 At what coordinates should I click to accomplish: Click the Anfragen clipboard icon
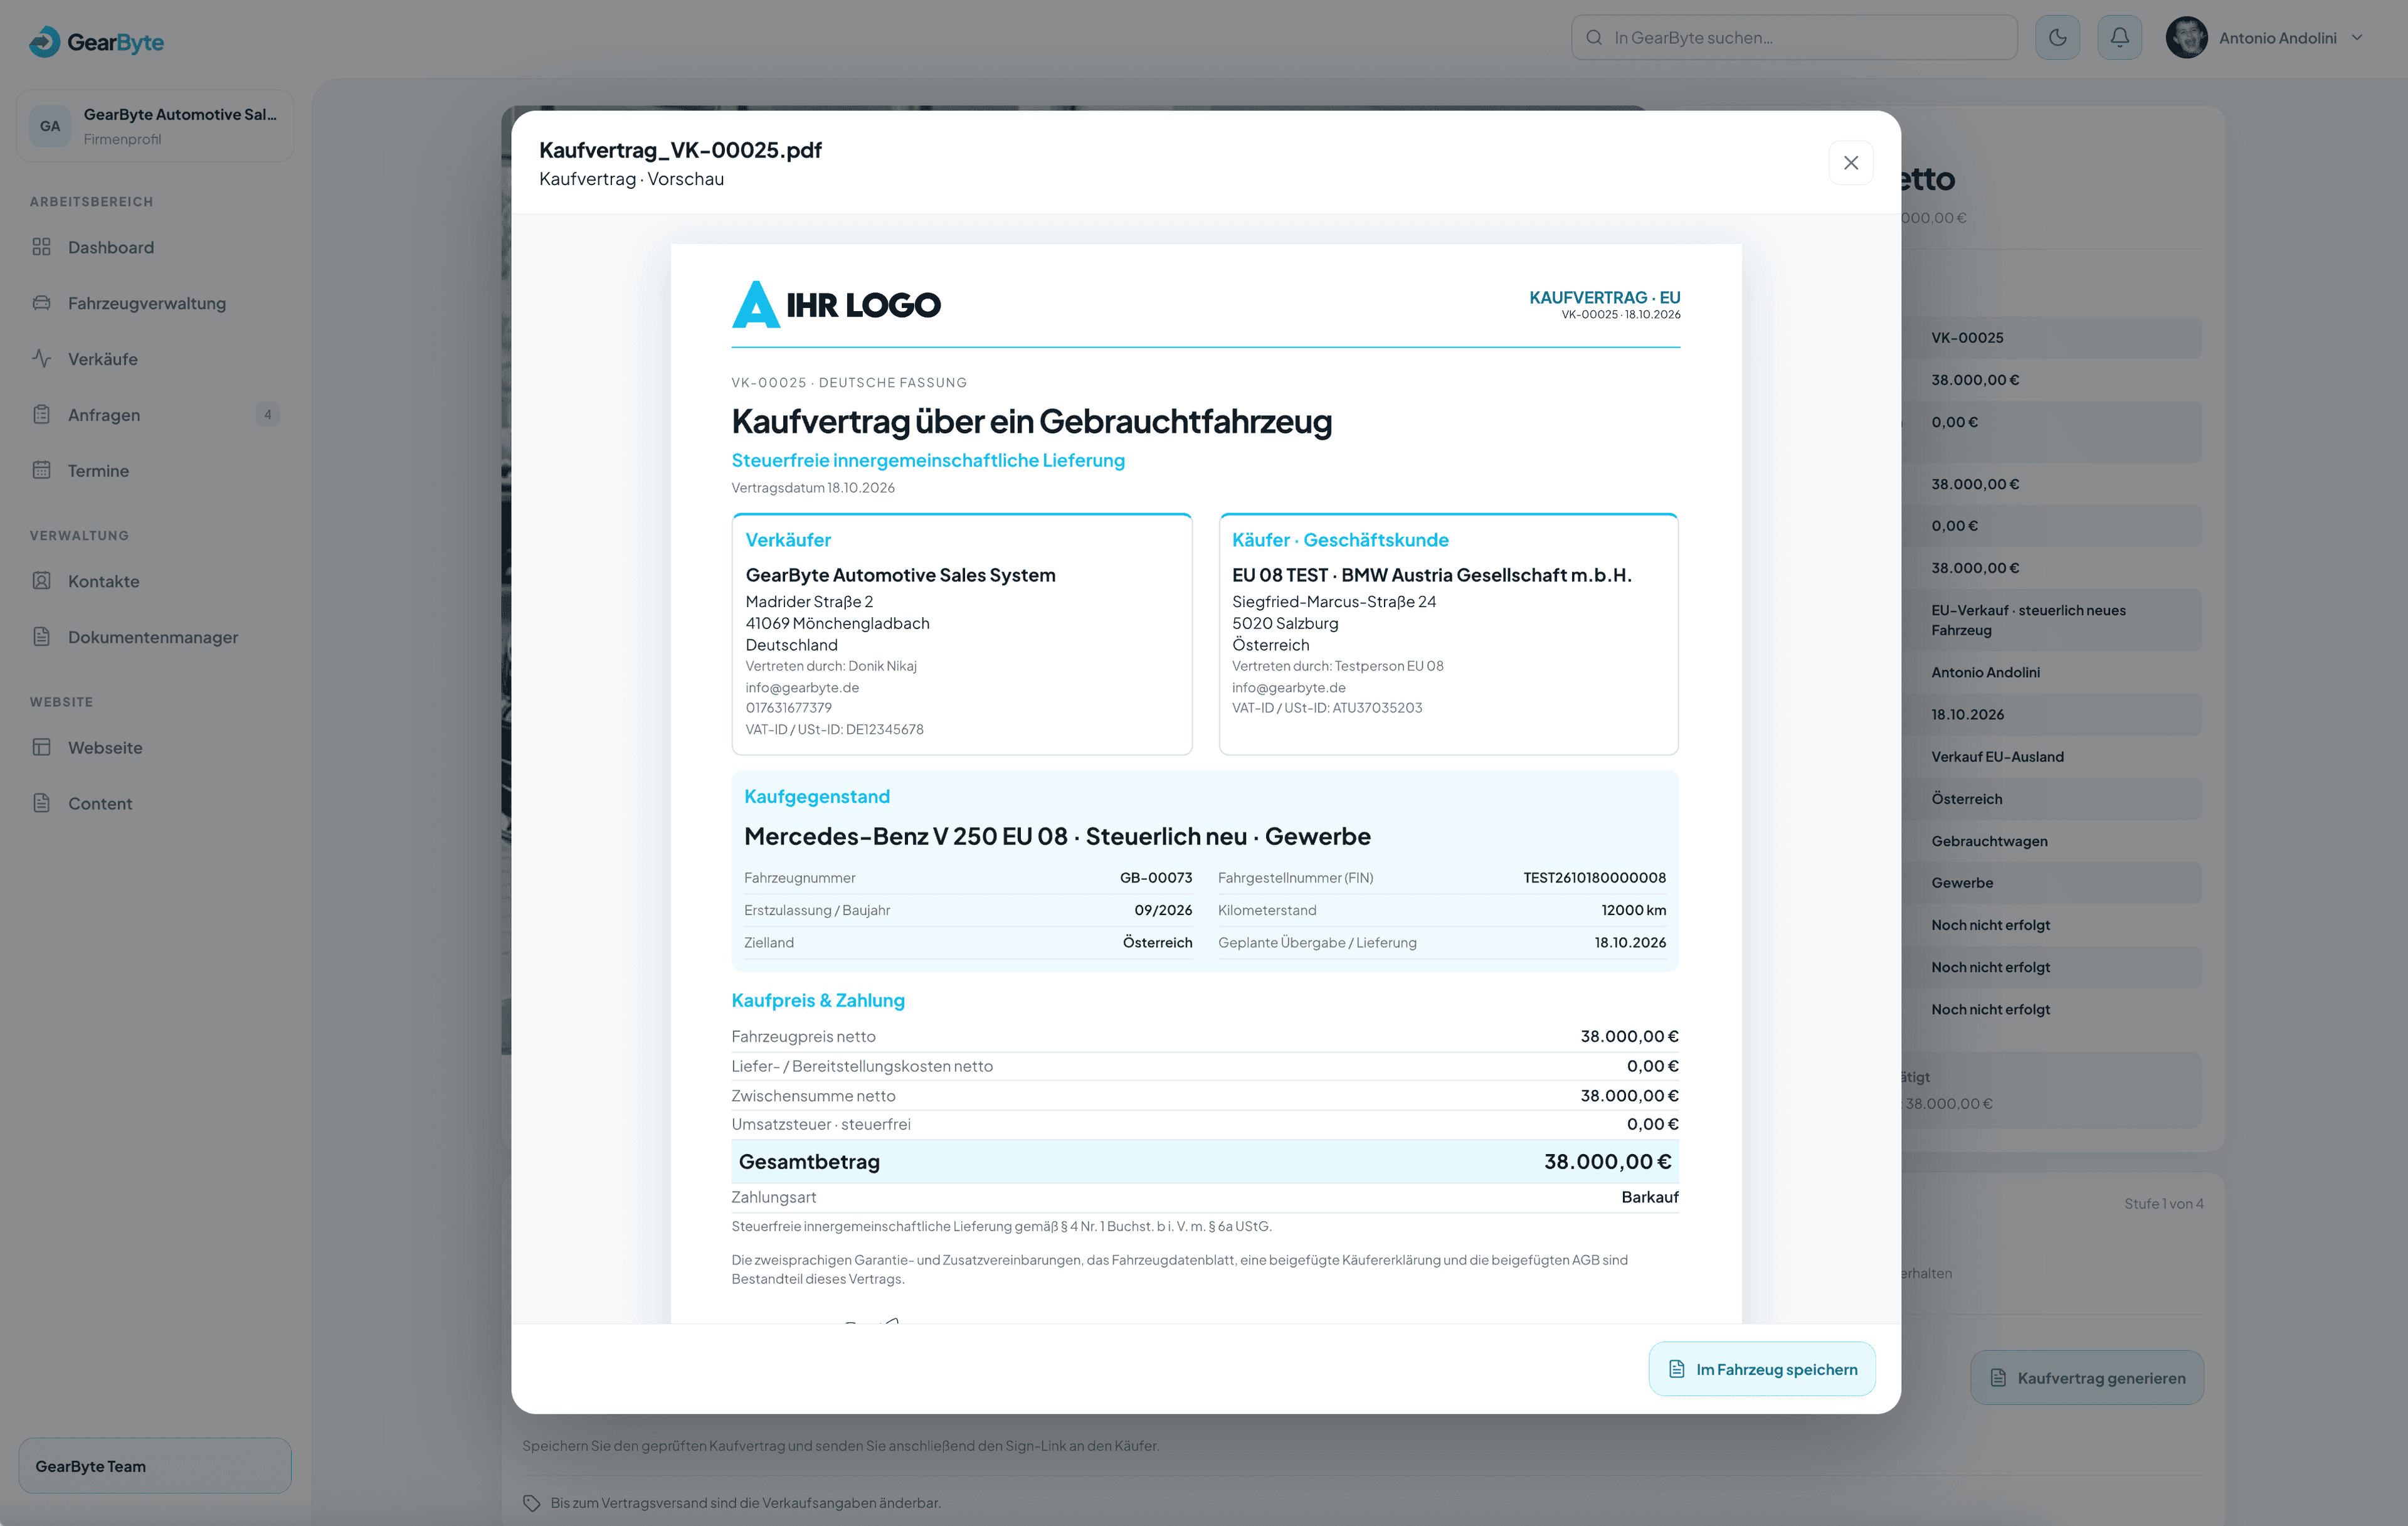pyautogui.click(x=41, y=415)
